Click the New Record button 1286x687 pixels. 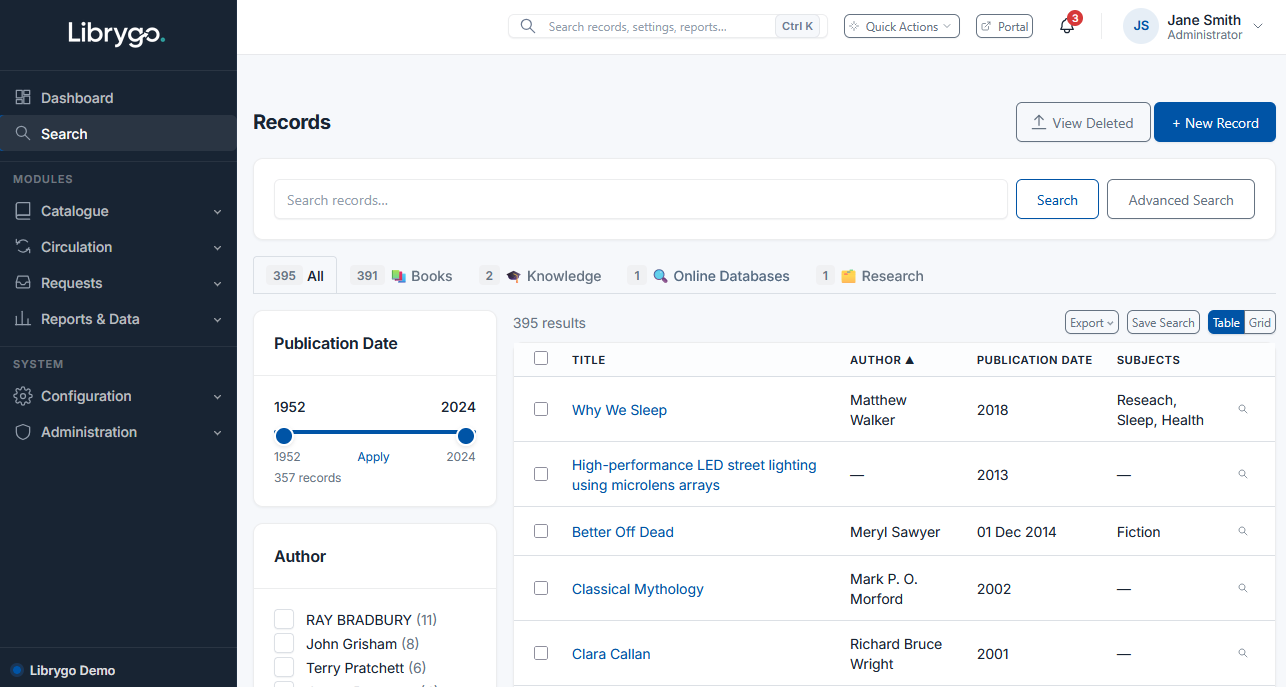[x=1215, y=122]
